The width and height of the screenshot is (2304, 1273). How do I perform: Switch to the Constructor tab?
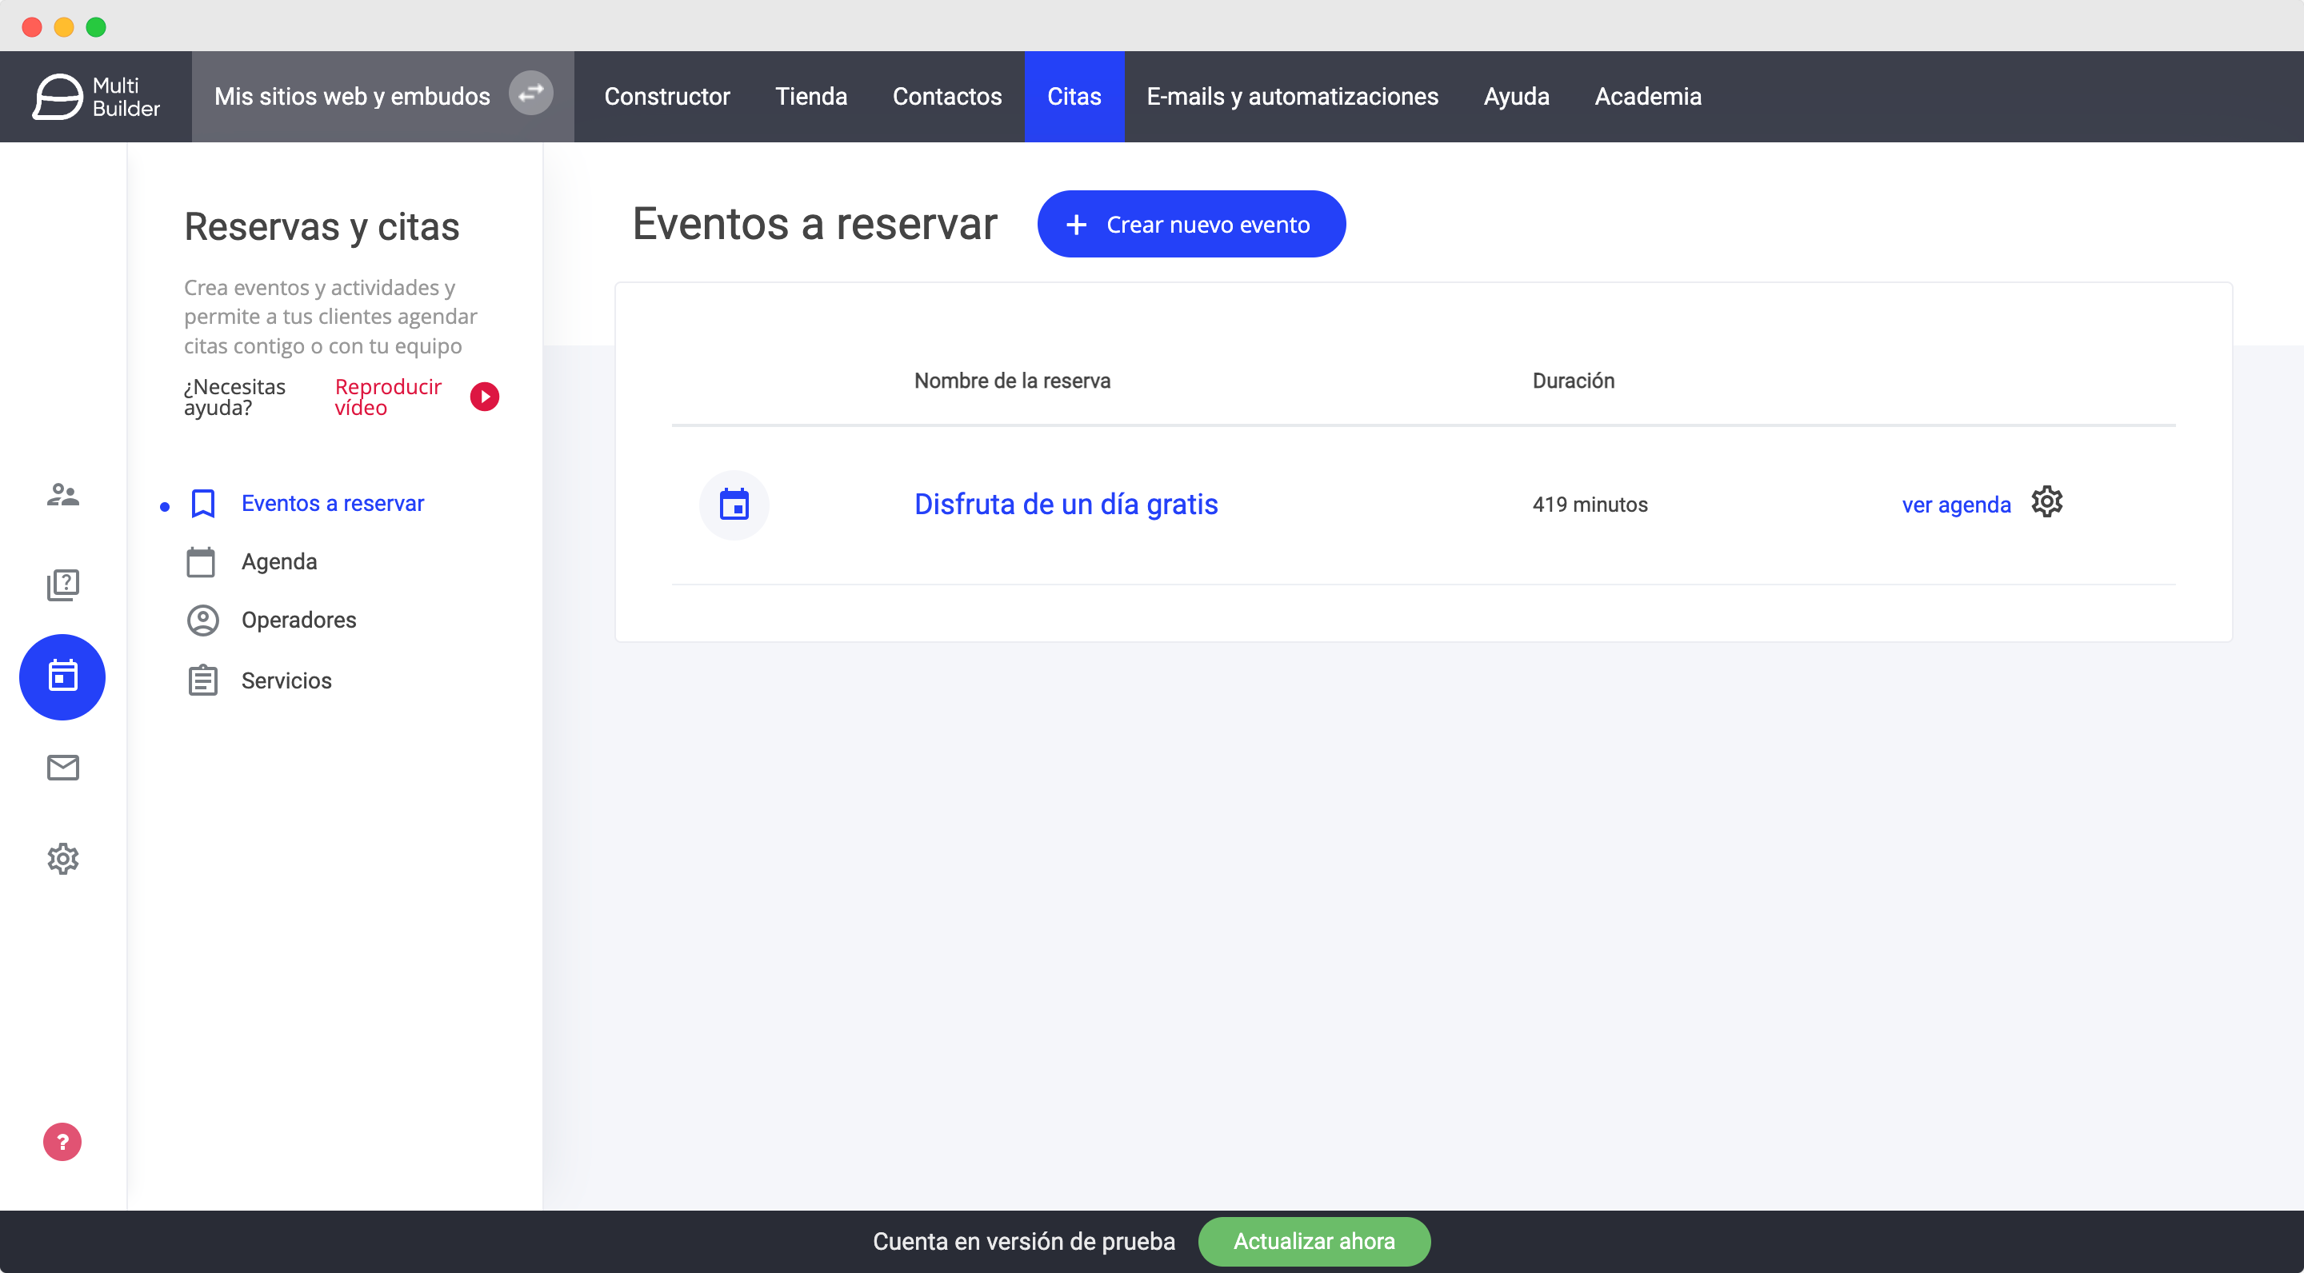click(667, 97)
